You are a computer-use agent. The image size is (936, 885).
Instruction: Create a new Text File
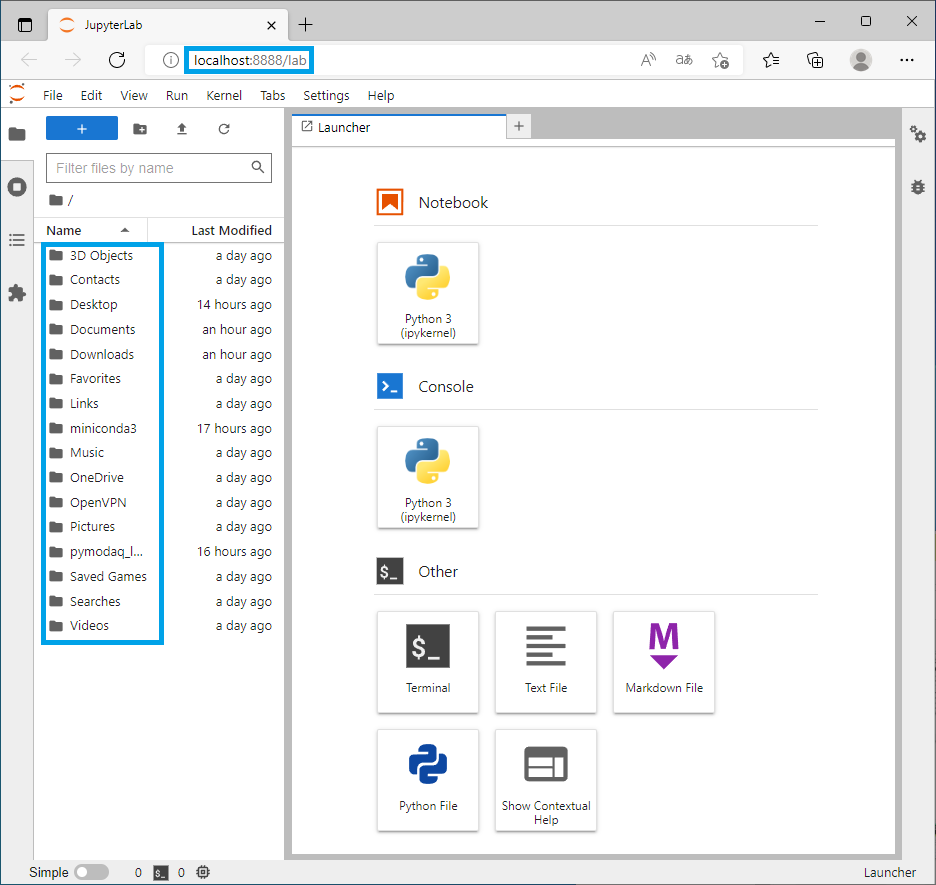click(546, 662)
